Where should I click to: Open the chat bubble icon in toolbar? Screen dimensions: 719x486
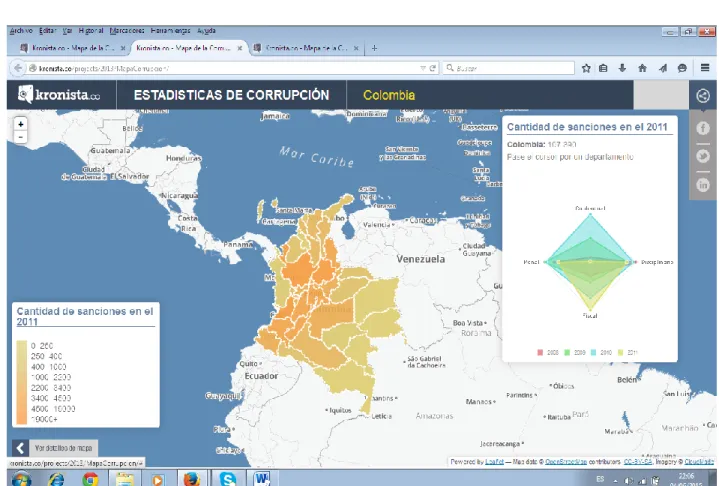682,68
